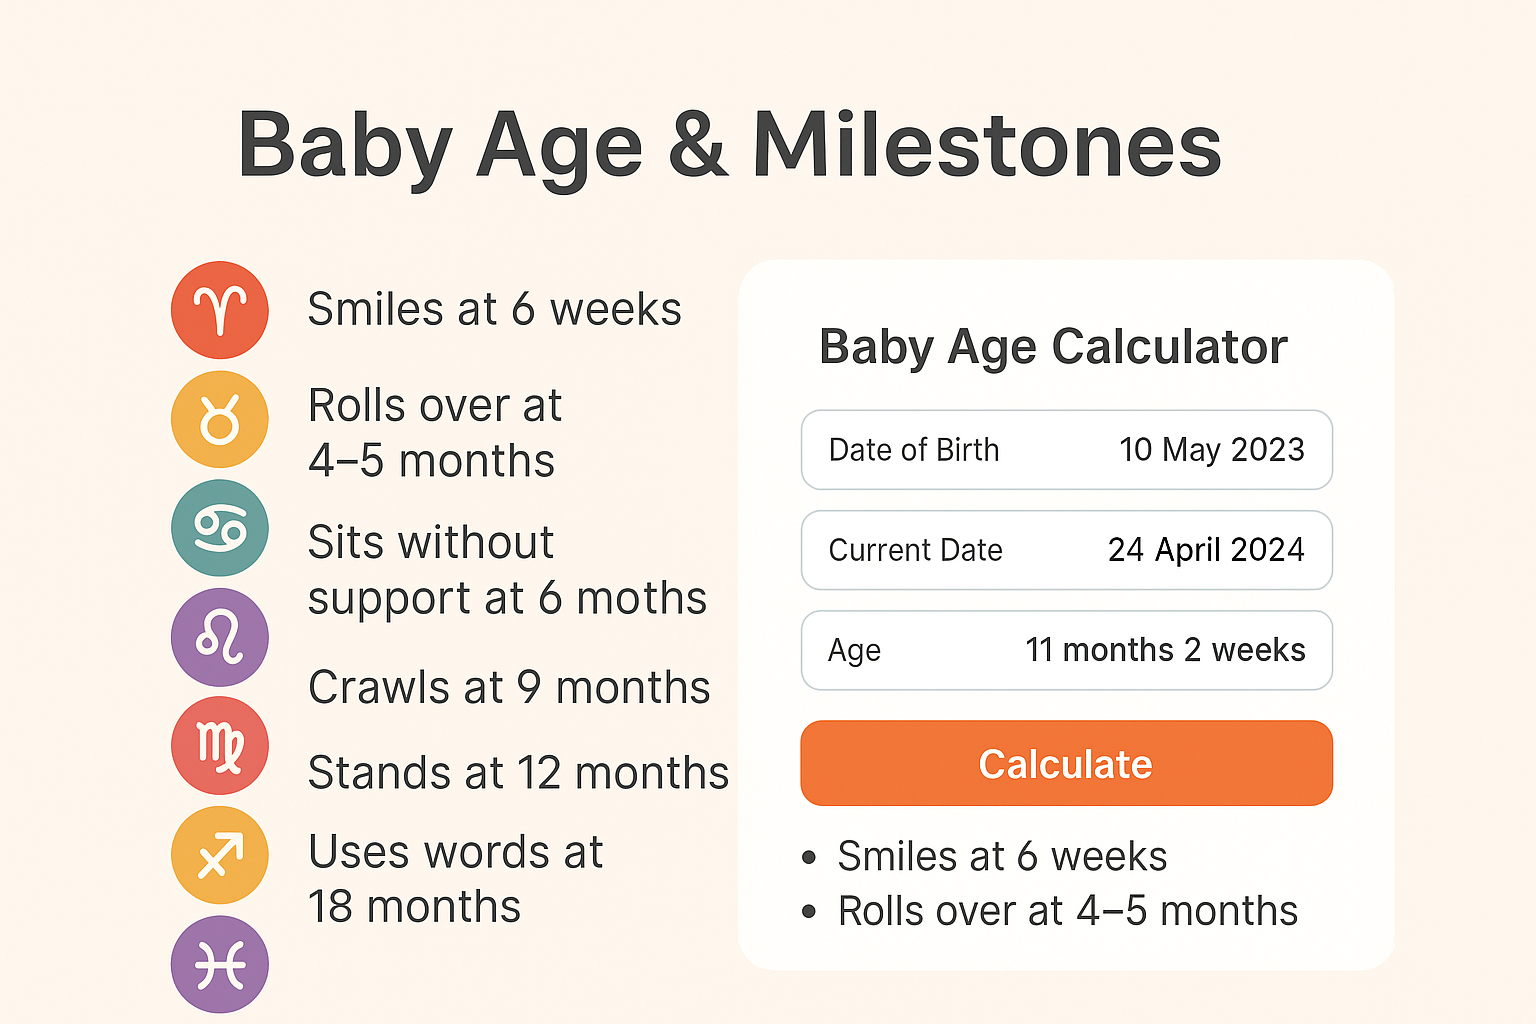This screenshot has height=1024, width=1536.
Task: Click 'Smiles at 6 weeks' bullet under Calculate
Action: coord(1002,857)
